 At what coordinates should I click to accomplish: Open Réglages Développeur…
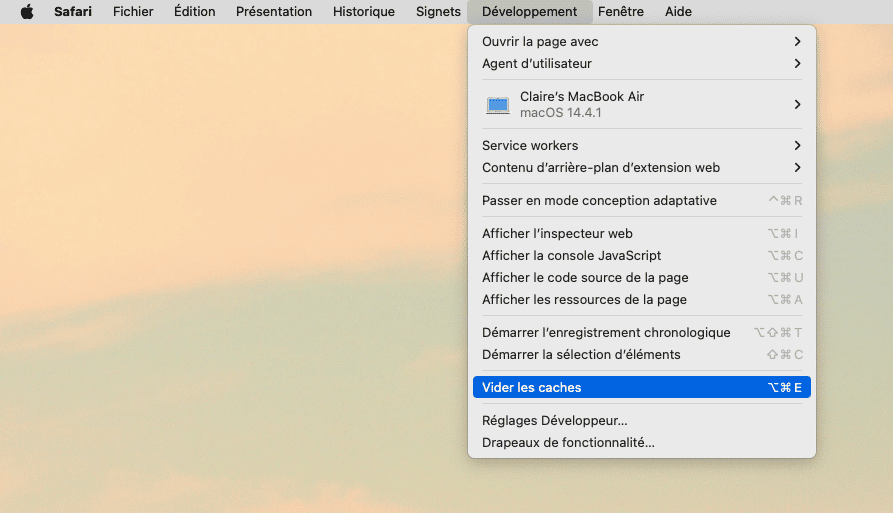pos(642,421)
